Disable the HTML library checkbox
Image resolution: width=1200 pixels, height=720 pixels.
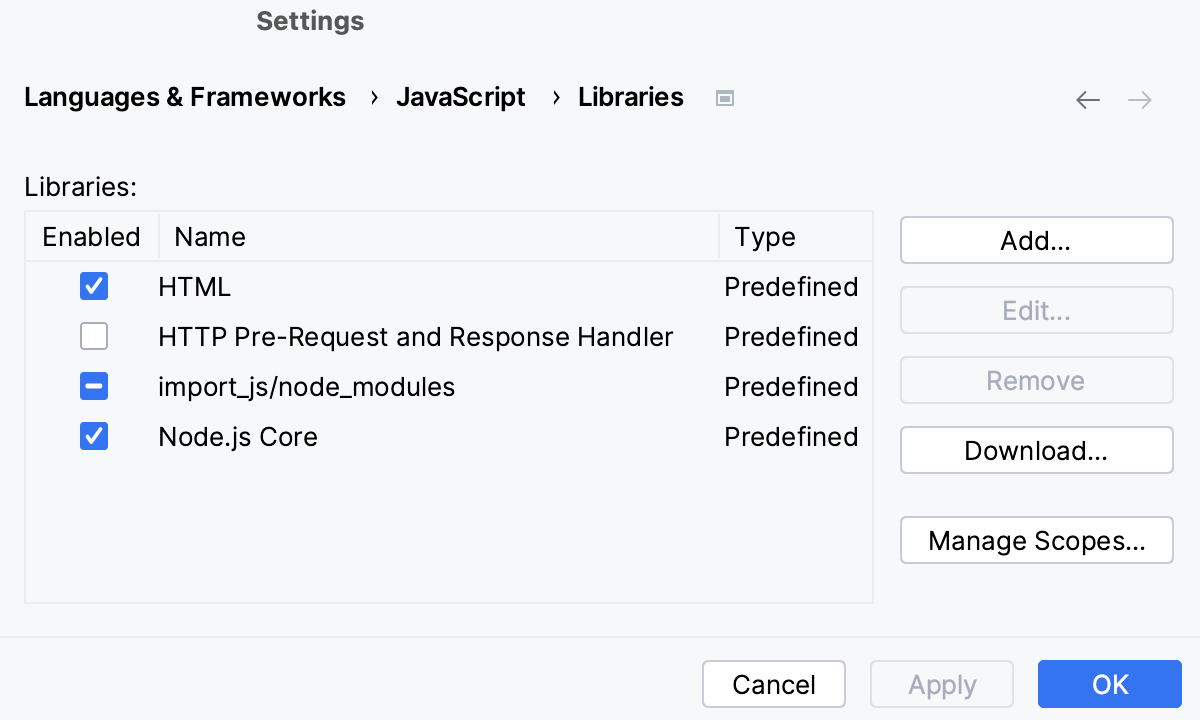point(93,286)
